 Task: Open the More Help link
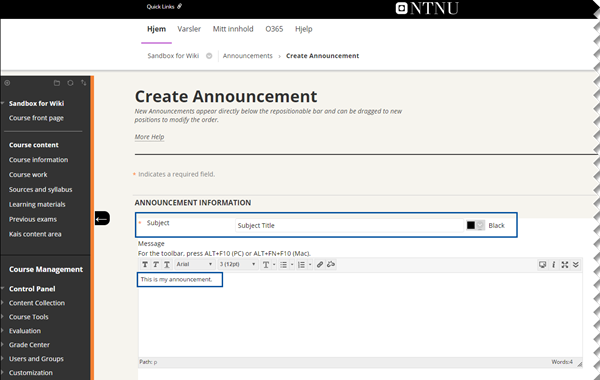tap(149, 137)
